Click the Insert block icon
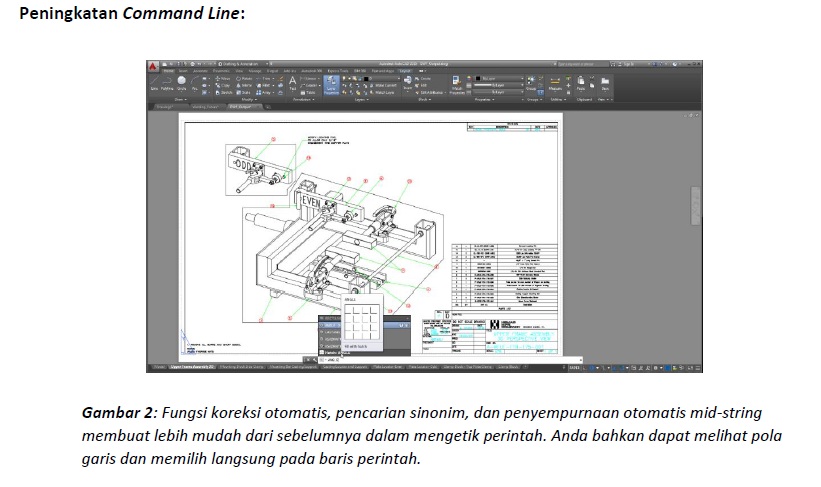Screen dimensions: 821x487 [x=408, y=84]
